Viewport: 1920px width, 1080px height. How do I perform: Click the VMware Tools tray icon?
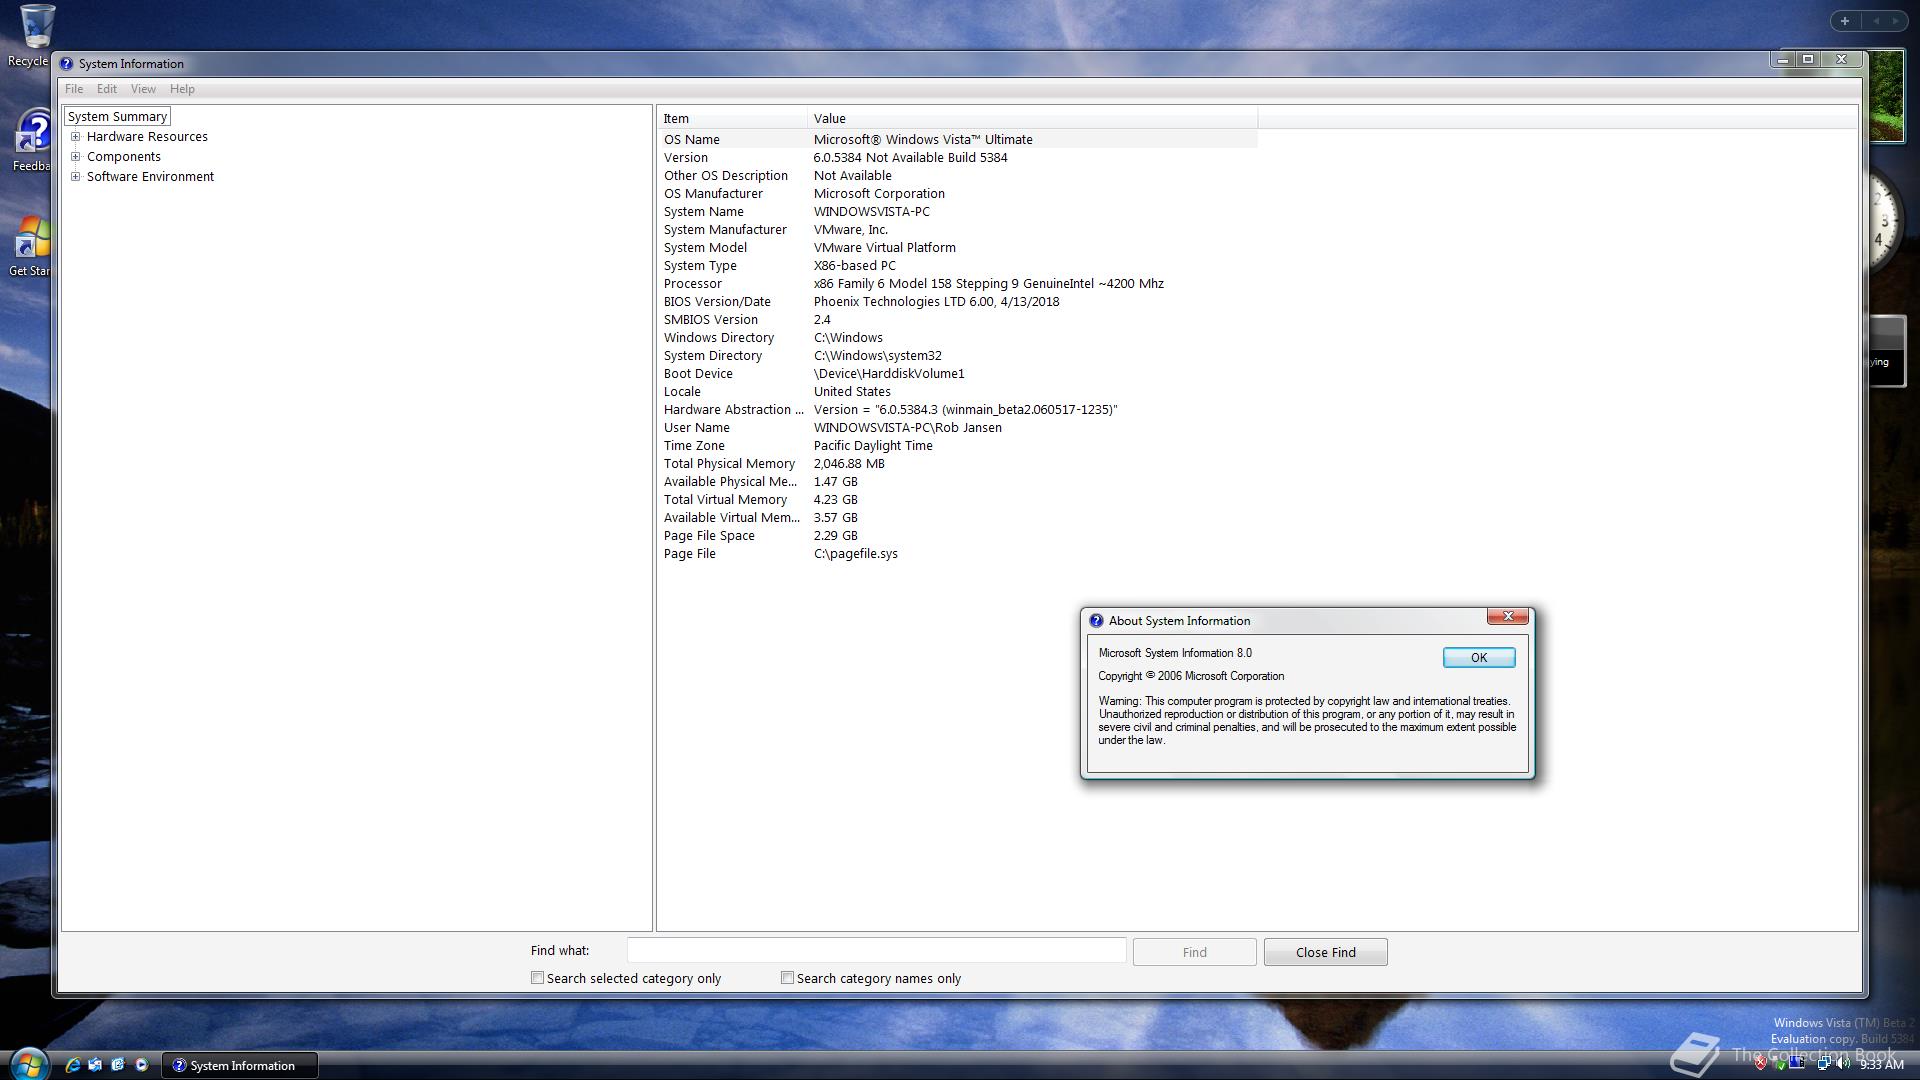[x=1797, y=1062]
